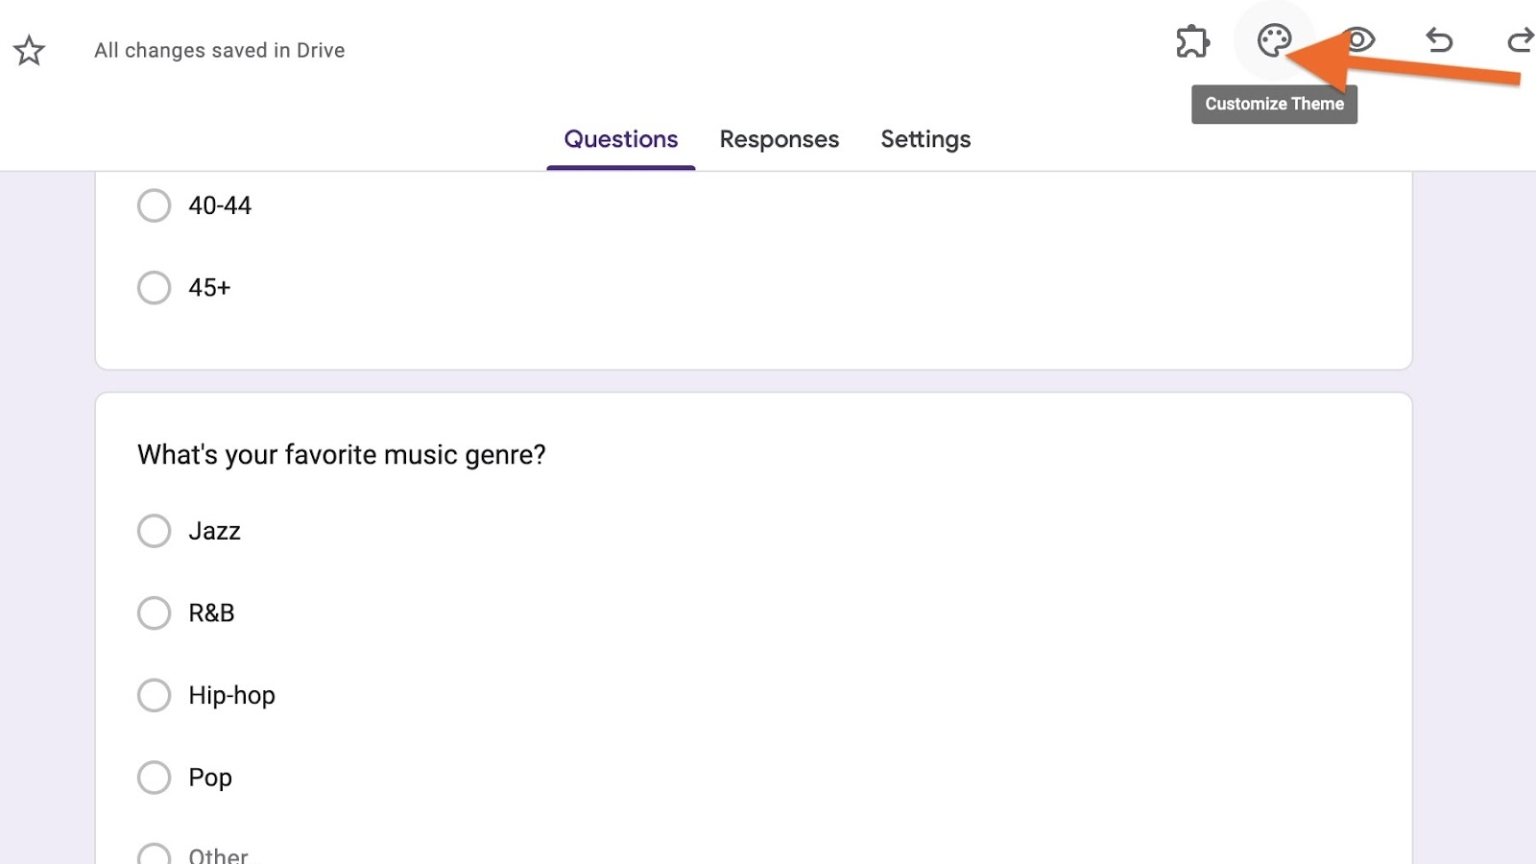Screen dimensions: 1536x864
Task: Choose the 45+ age option
Action: (x=154, y=287)
